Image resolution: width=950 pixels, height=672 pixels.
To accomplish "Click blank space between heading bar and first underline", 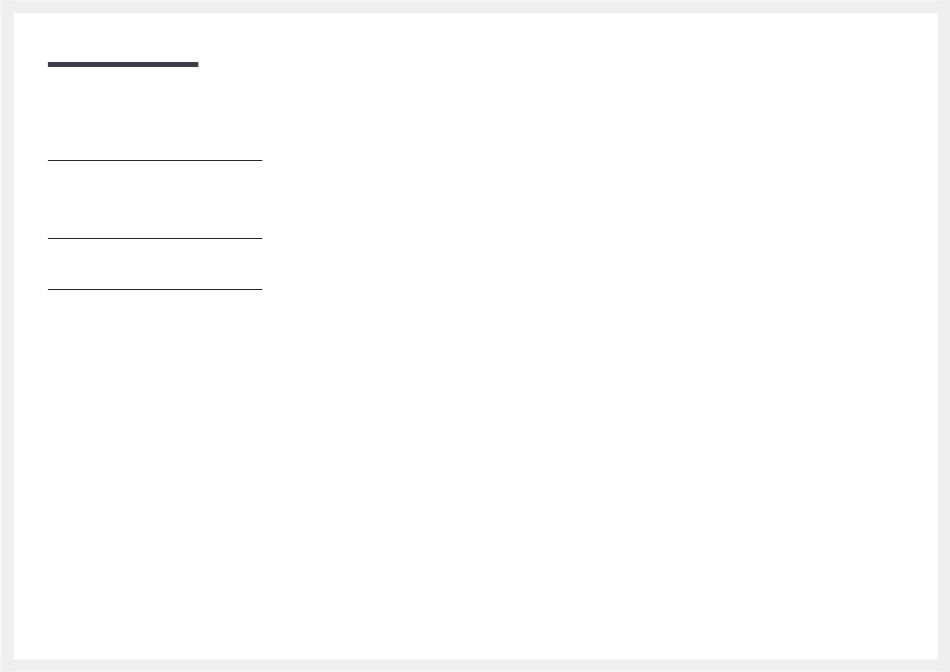I will point(155,113).
